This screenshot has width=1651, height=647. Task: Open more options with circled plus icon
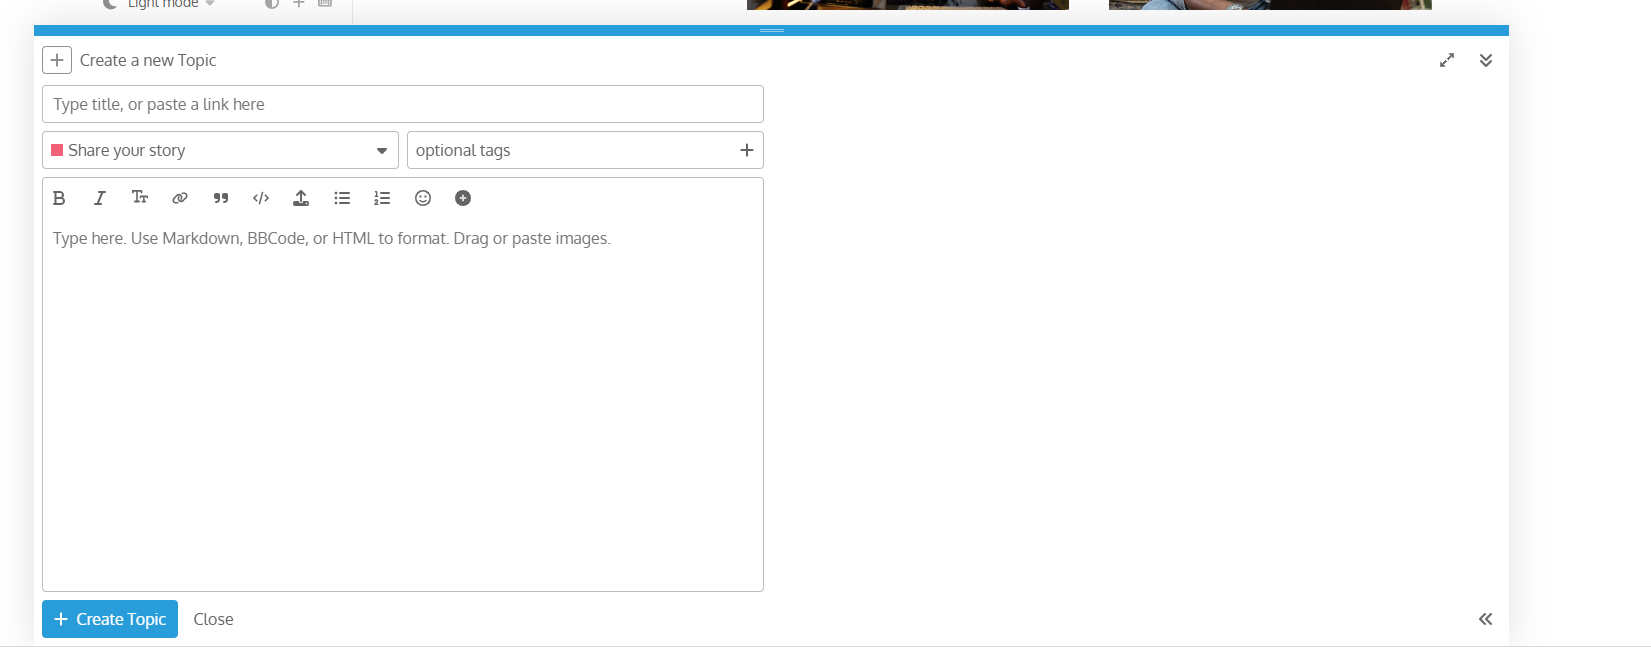tap(463, 198)
